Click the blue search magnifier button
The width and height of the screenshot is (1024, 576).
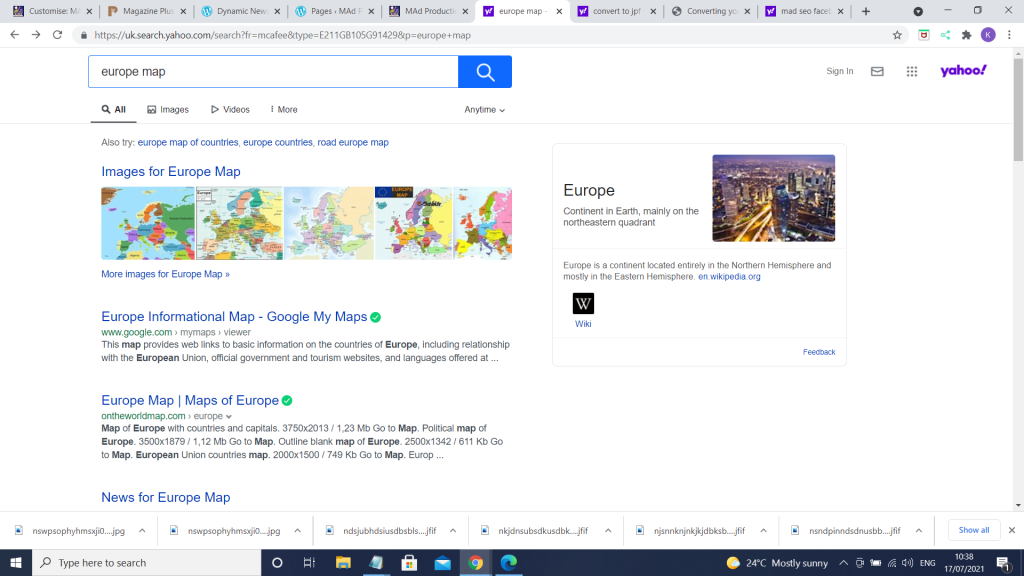pos(485,72)
